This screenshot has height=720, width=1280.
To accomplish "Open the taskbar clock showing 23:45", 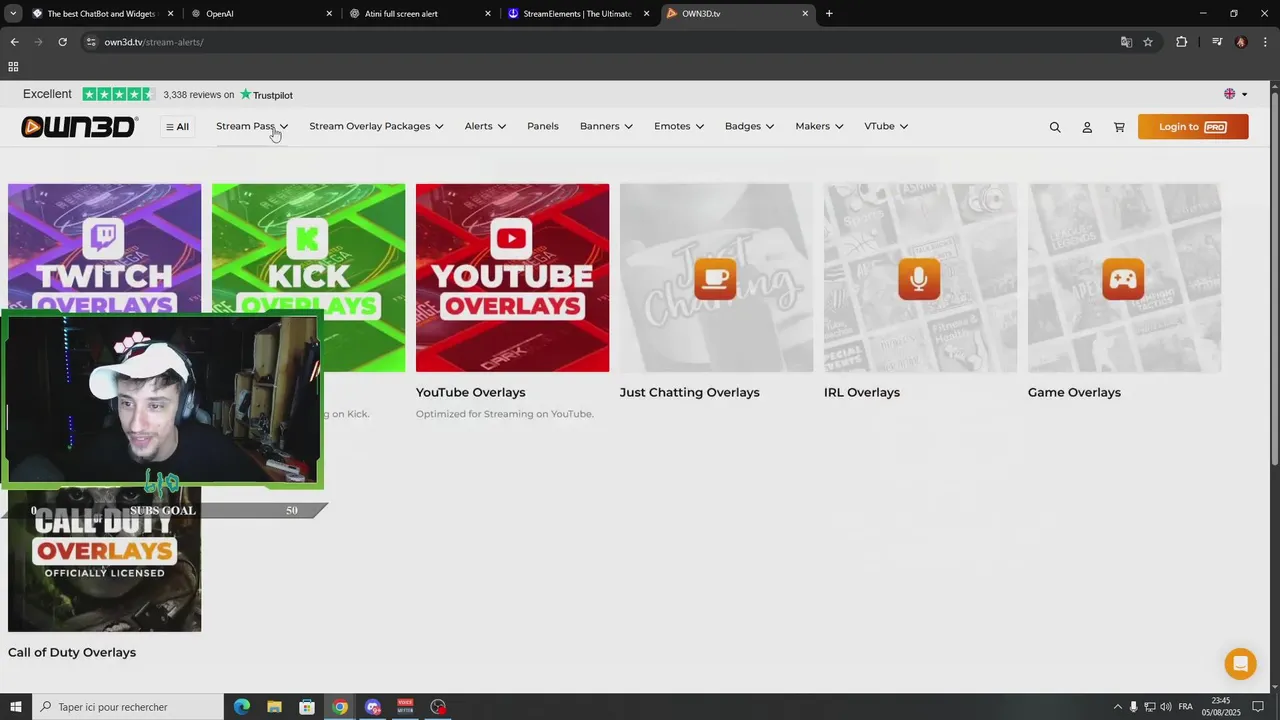I will point(1221,707).
